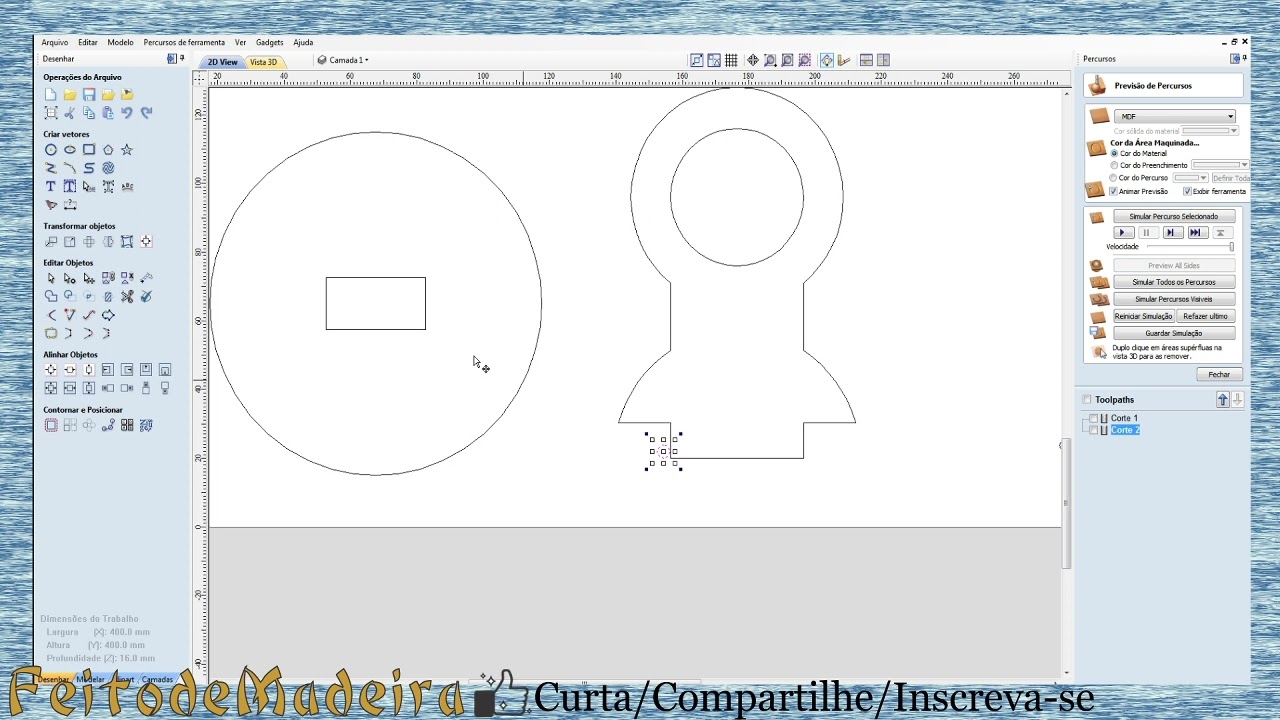Click the Weld vectors icon under Editar Objetos

[51, 297]
